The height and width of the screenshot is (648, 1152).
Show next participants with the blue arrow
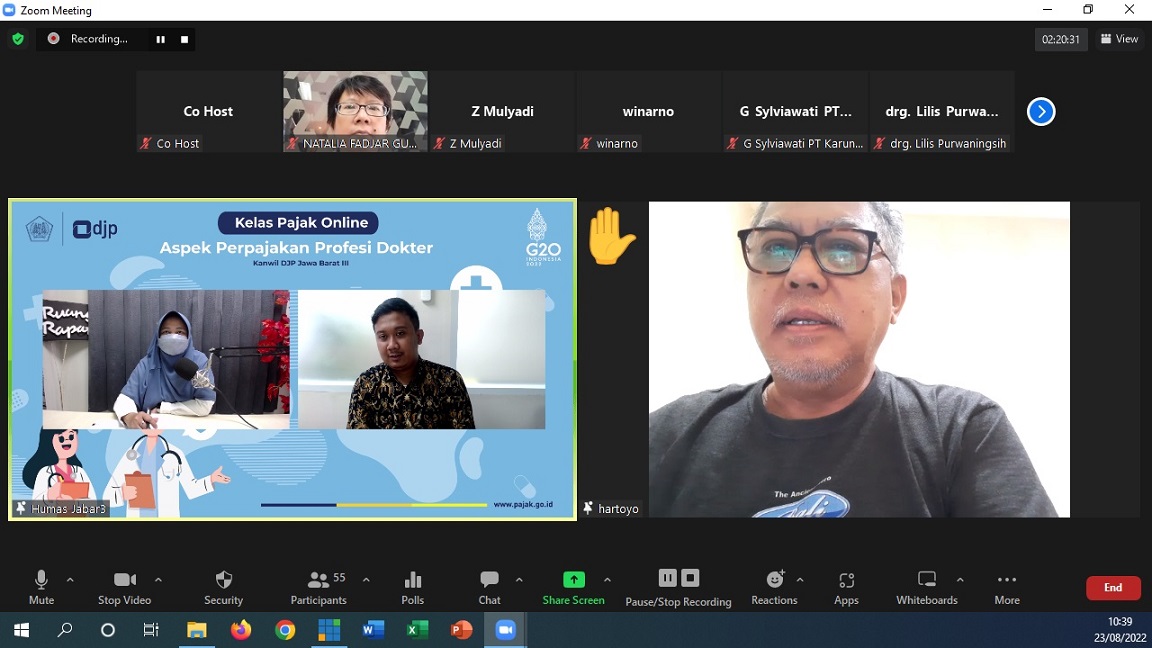(1041, 112)
